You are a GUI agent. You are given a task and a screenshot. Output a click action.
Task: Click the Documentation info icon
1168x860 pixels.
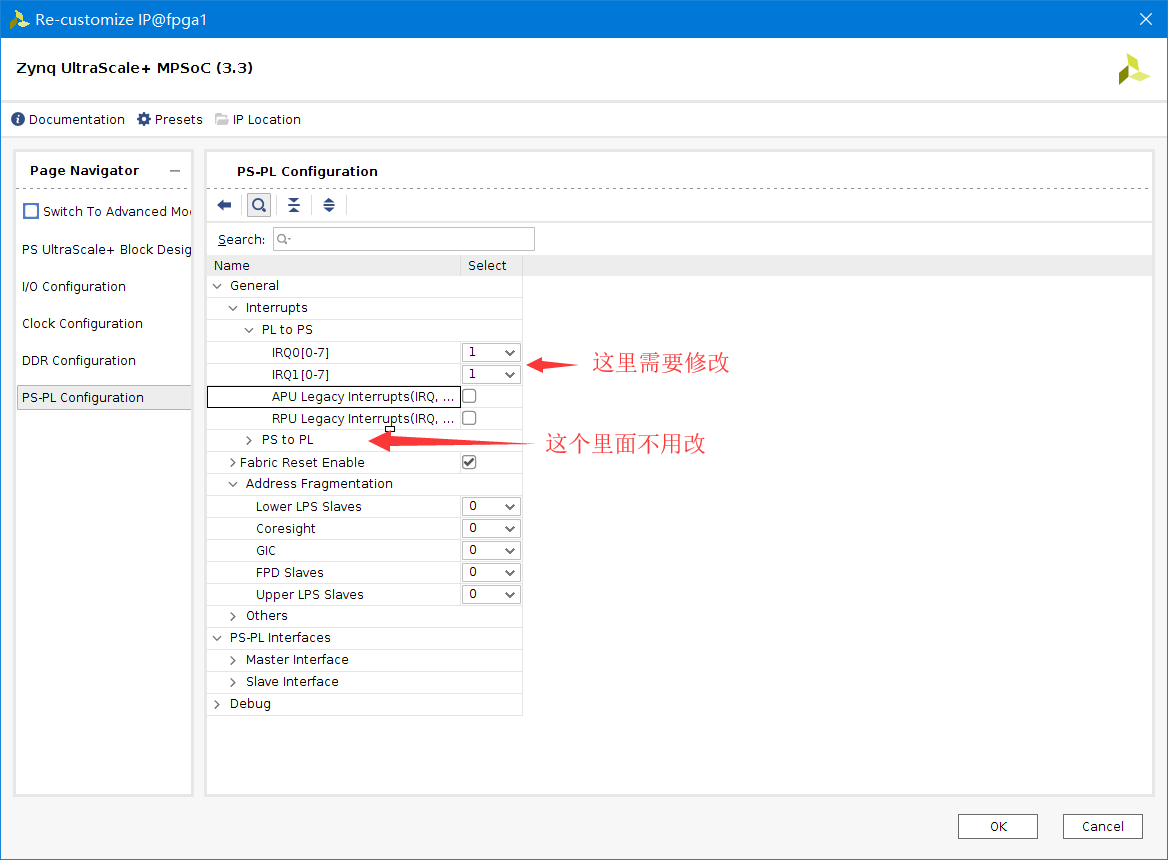pos(18,119)
